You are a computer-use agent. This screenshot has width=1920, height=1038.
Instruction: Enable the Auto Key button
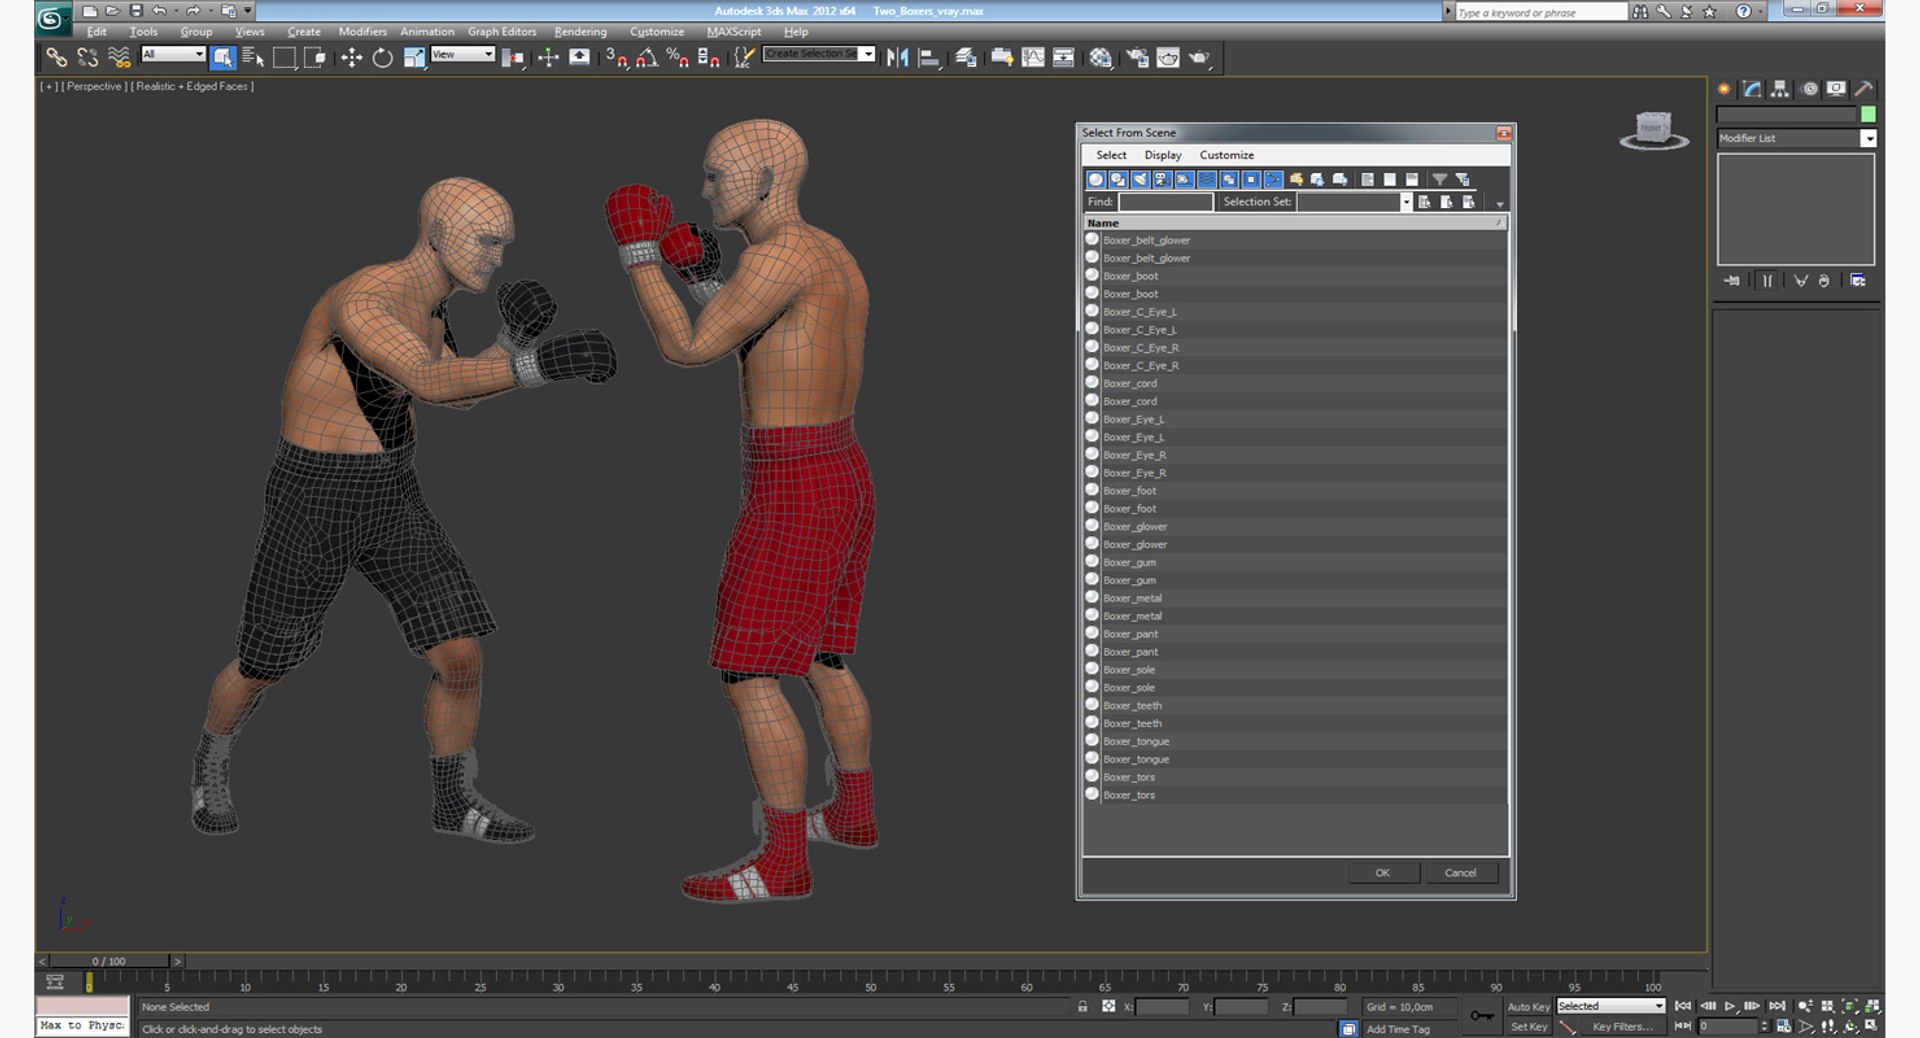(1528, 1007)
